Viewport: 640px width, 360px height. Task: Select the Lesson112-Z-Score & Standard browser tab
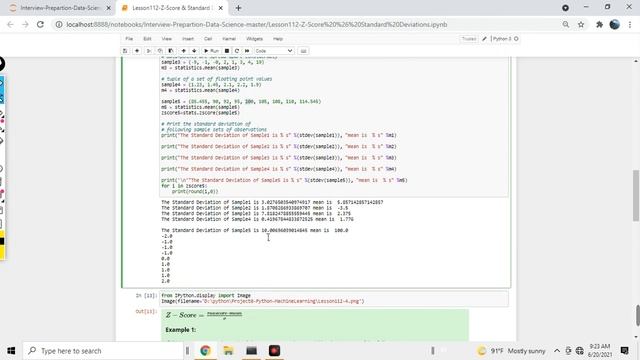[x=171, y=8]
